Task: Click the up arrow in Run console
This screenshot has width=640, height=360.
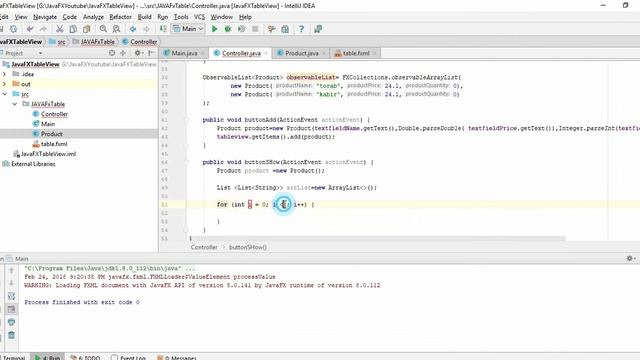Action: 11,270
